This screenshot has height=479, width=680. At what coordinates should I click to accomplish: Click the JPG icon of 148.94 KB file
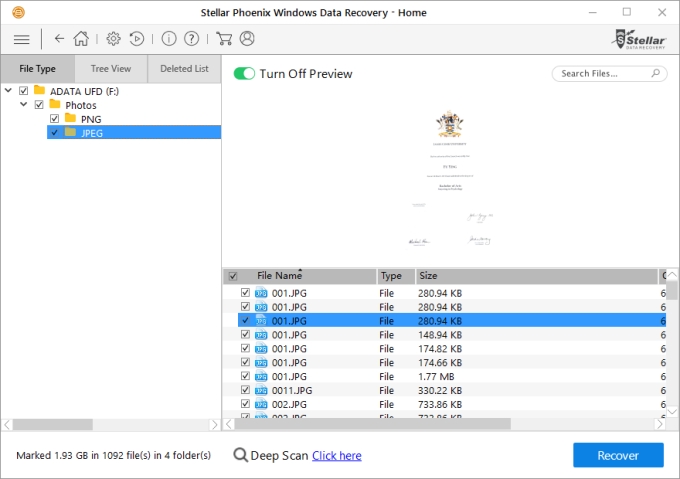(x=261, y=335)
